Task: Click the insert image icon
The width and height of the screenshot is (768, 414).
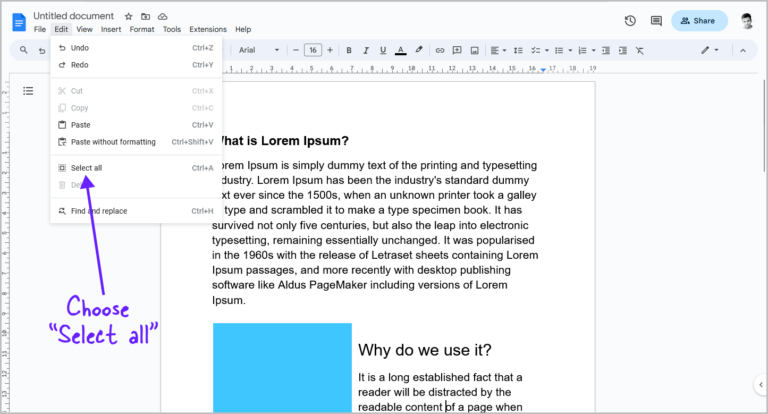Action: 474,50
